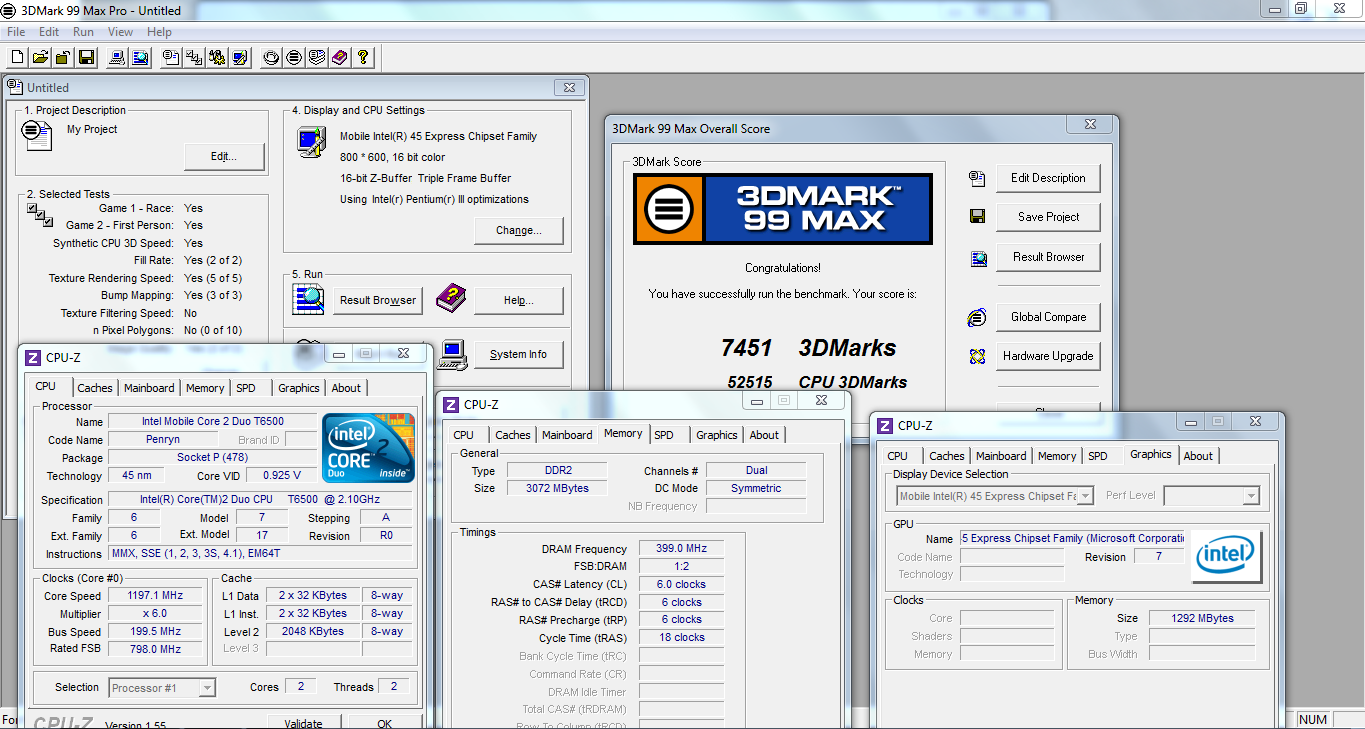Open the Edit menu
The image size is (1365, 729).
click(x=49, y=32)
